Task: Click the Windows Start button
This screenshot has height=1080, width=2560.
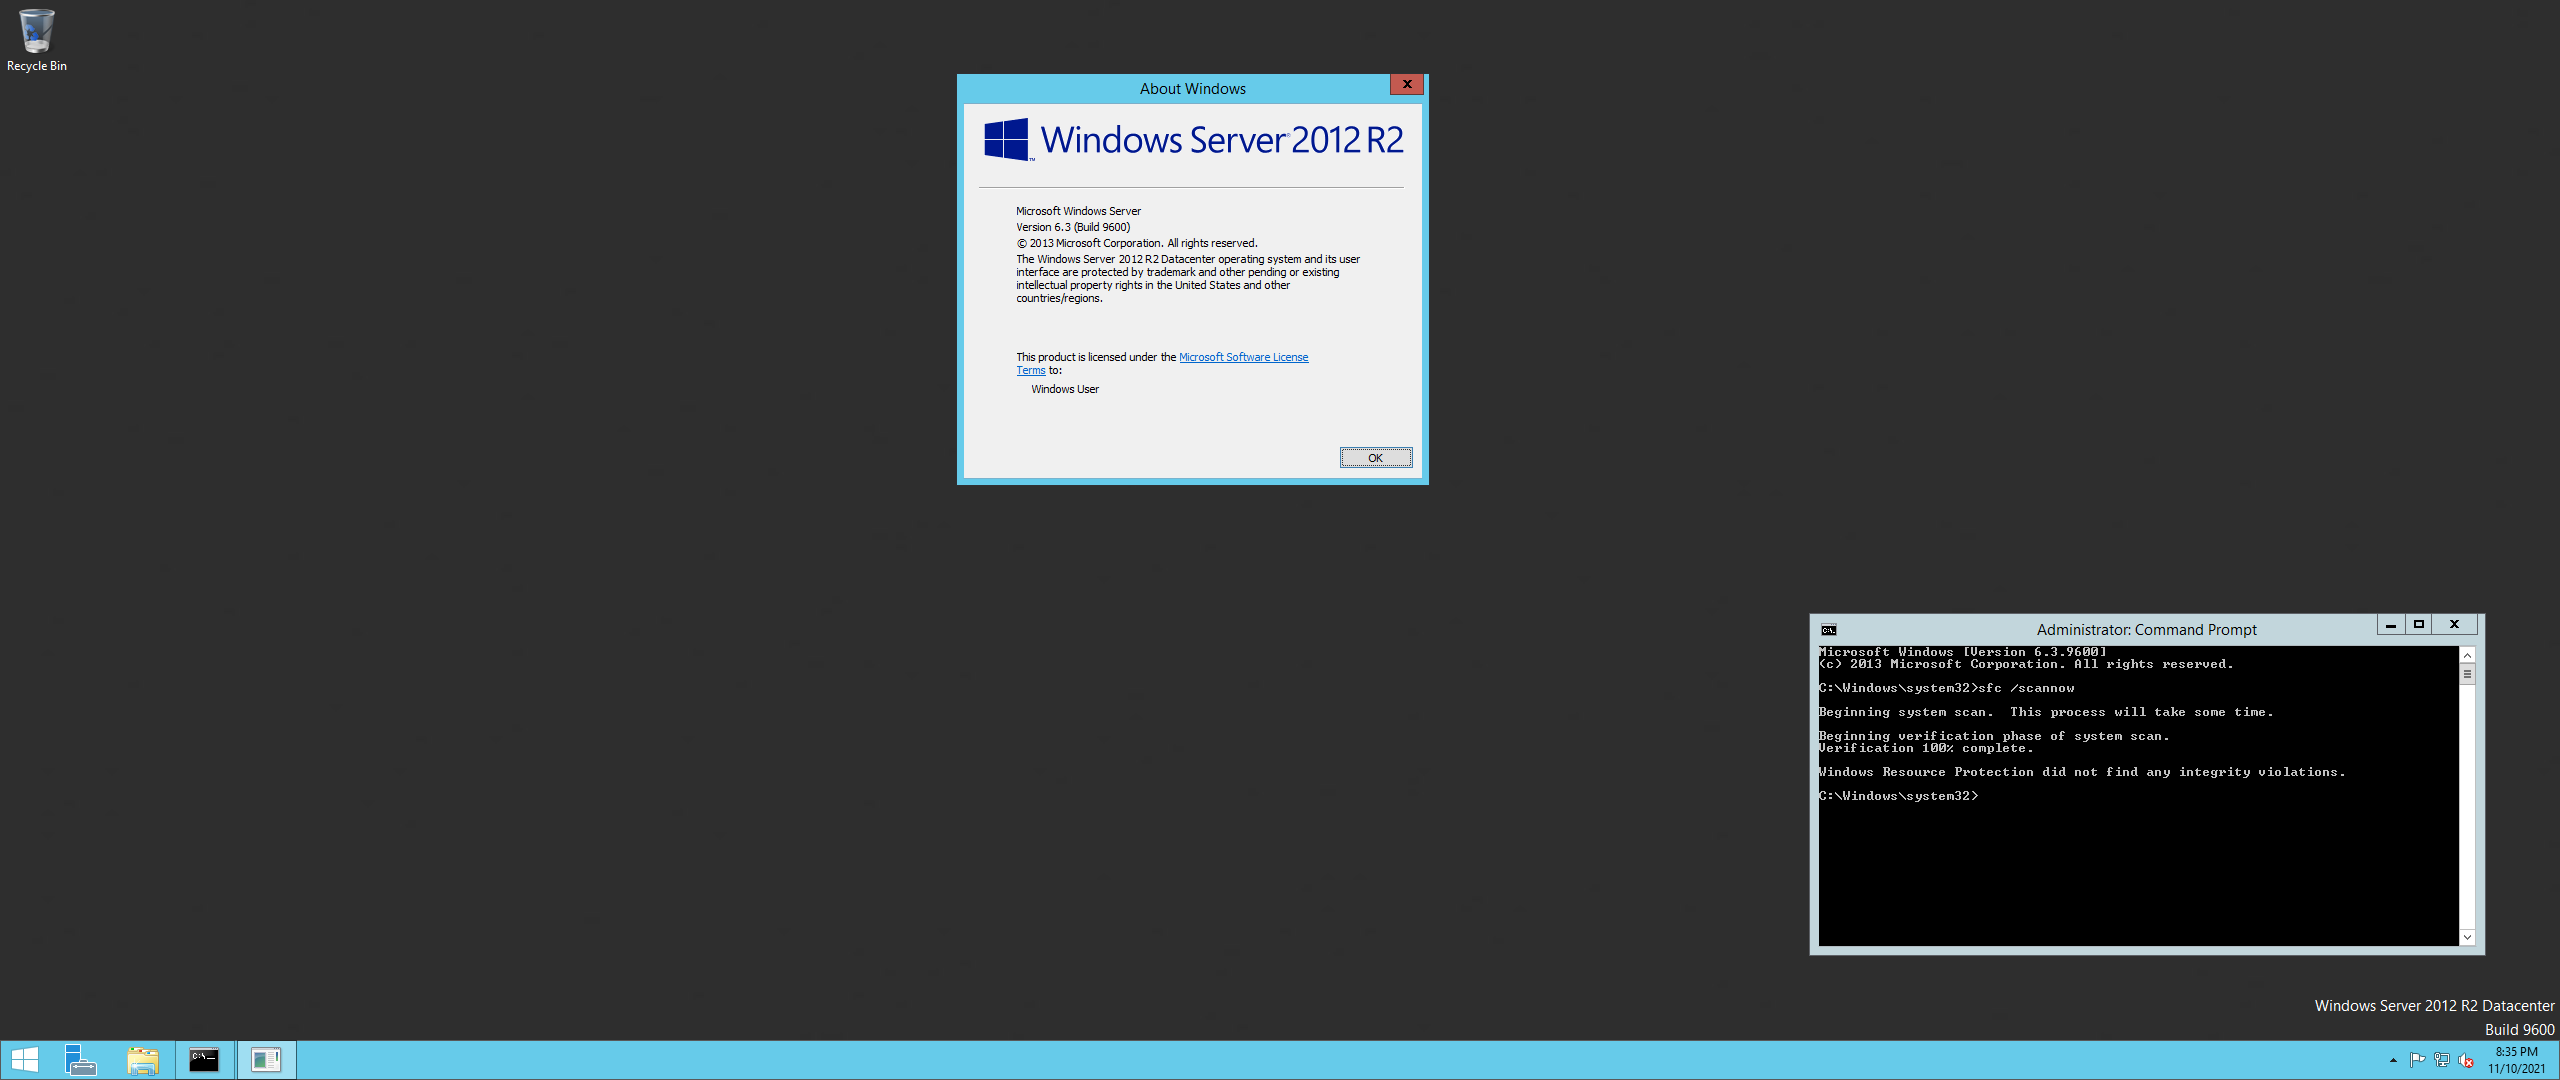Action: 25,1060
